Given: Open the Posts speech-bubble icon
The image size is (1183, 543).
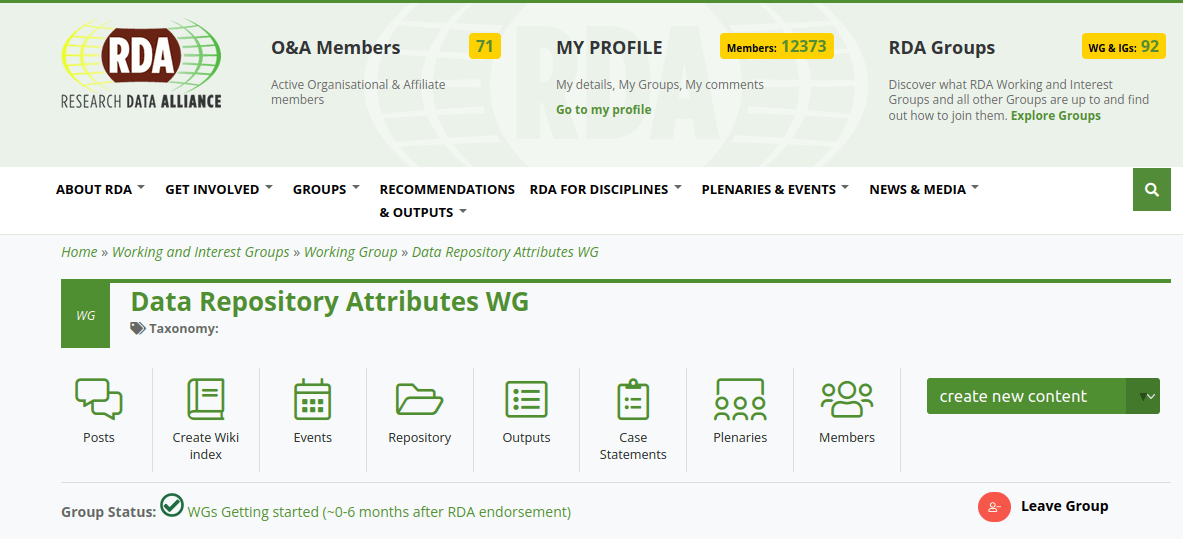Looking at the screenshot, I should coord(99,399).
